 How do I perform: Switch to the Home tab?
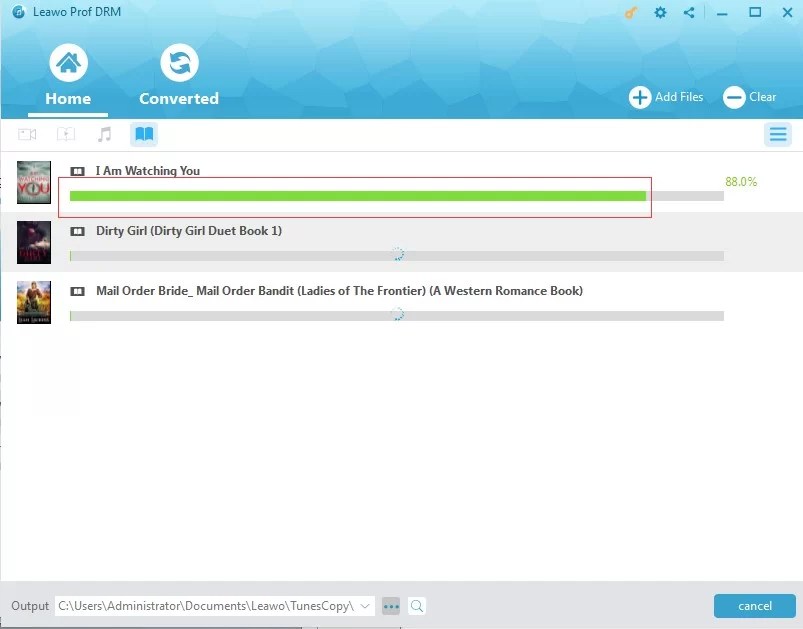[x=67, y=72]
